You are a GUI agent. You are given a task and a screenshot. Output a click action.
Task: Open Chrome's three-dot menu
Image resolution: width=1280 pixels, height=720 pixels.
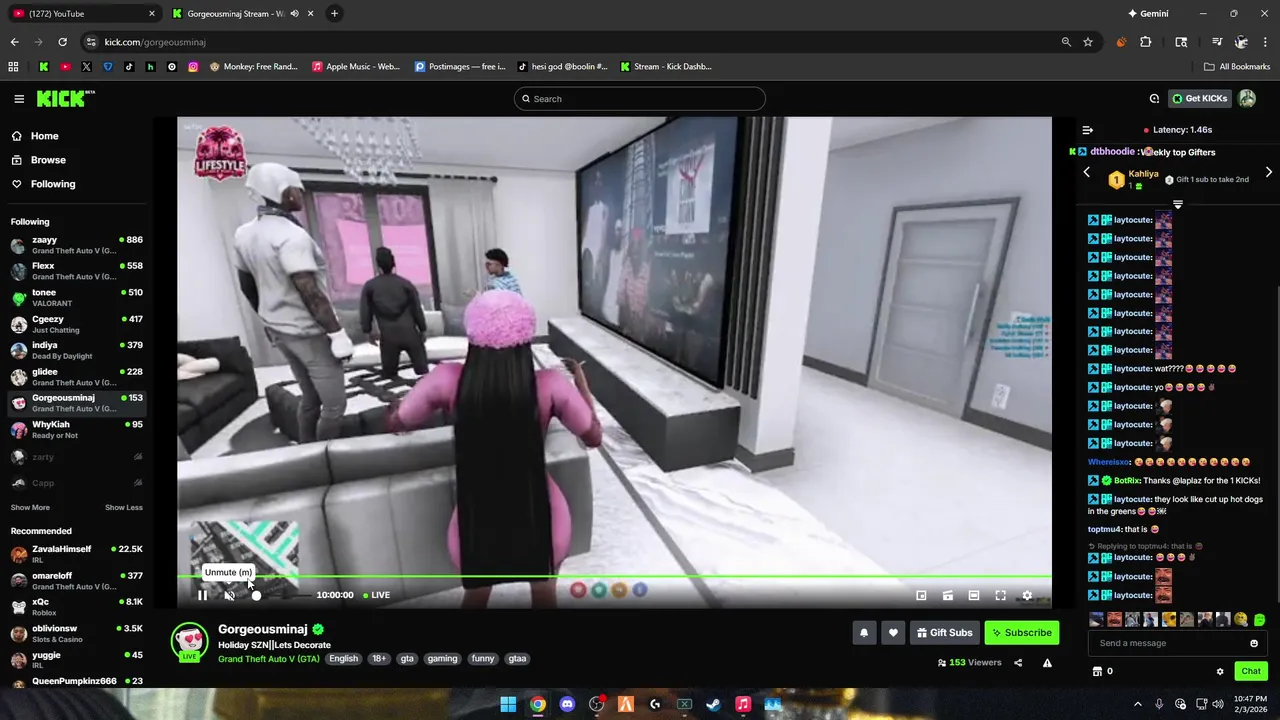click(1266, 42)
